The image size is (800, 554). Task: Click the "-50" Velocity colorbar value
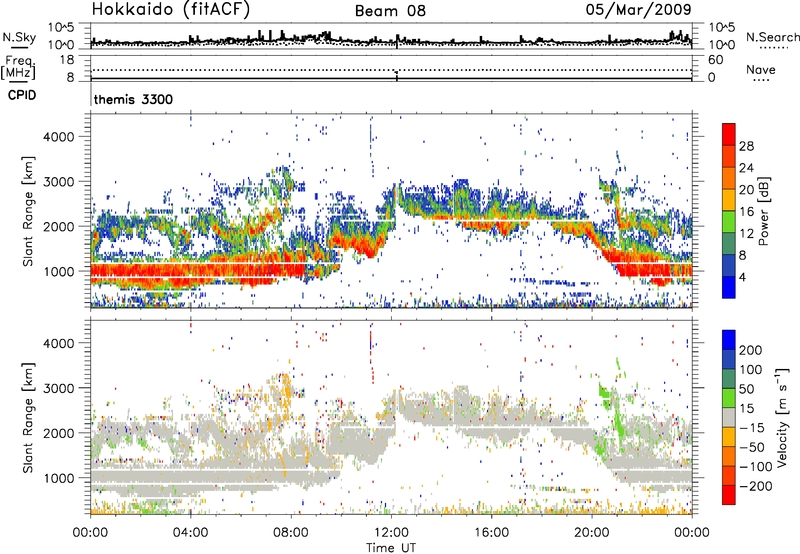[752, 447]
